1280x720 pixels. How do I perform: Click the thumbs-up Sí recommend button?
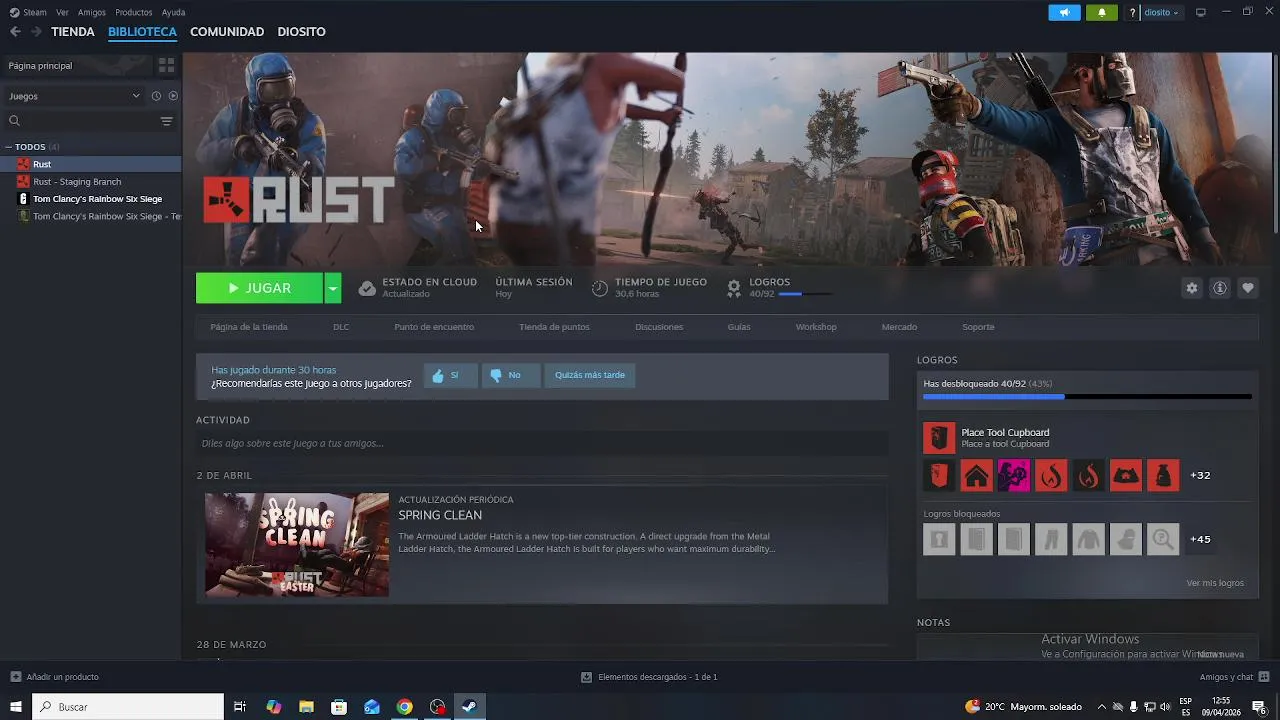450,375
